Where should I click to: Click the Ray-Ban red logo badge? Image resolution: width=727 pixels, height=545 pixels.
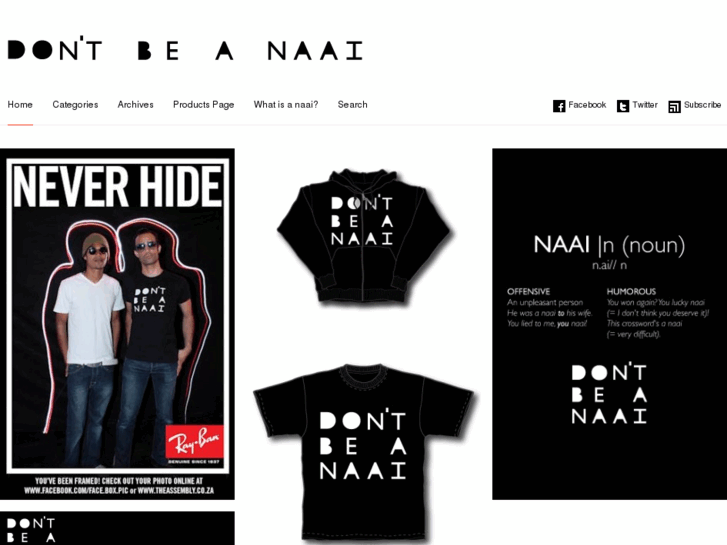pyautogui.click(x=194, y=442)
